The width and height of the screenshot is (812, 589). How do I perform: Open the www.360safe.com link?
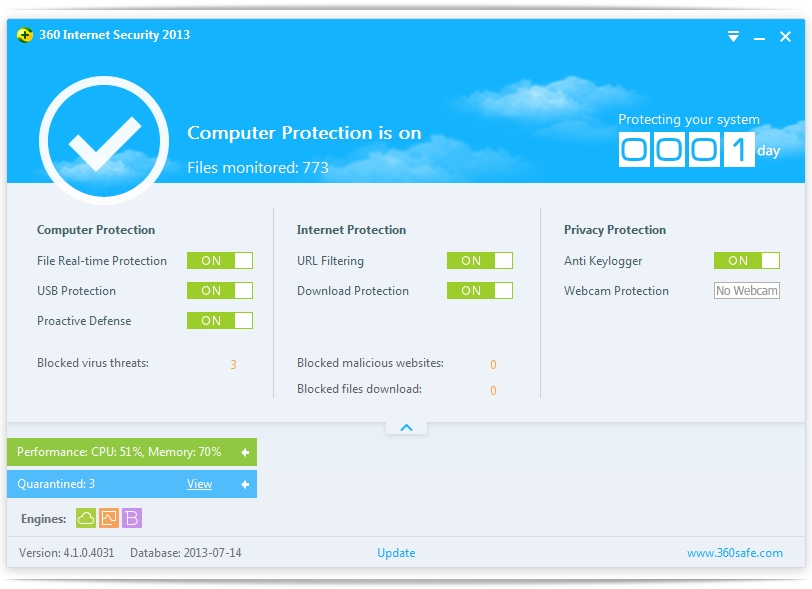click(x=735, y=553)
